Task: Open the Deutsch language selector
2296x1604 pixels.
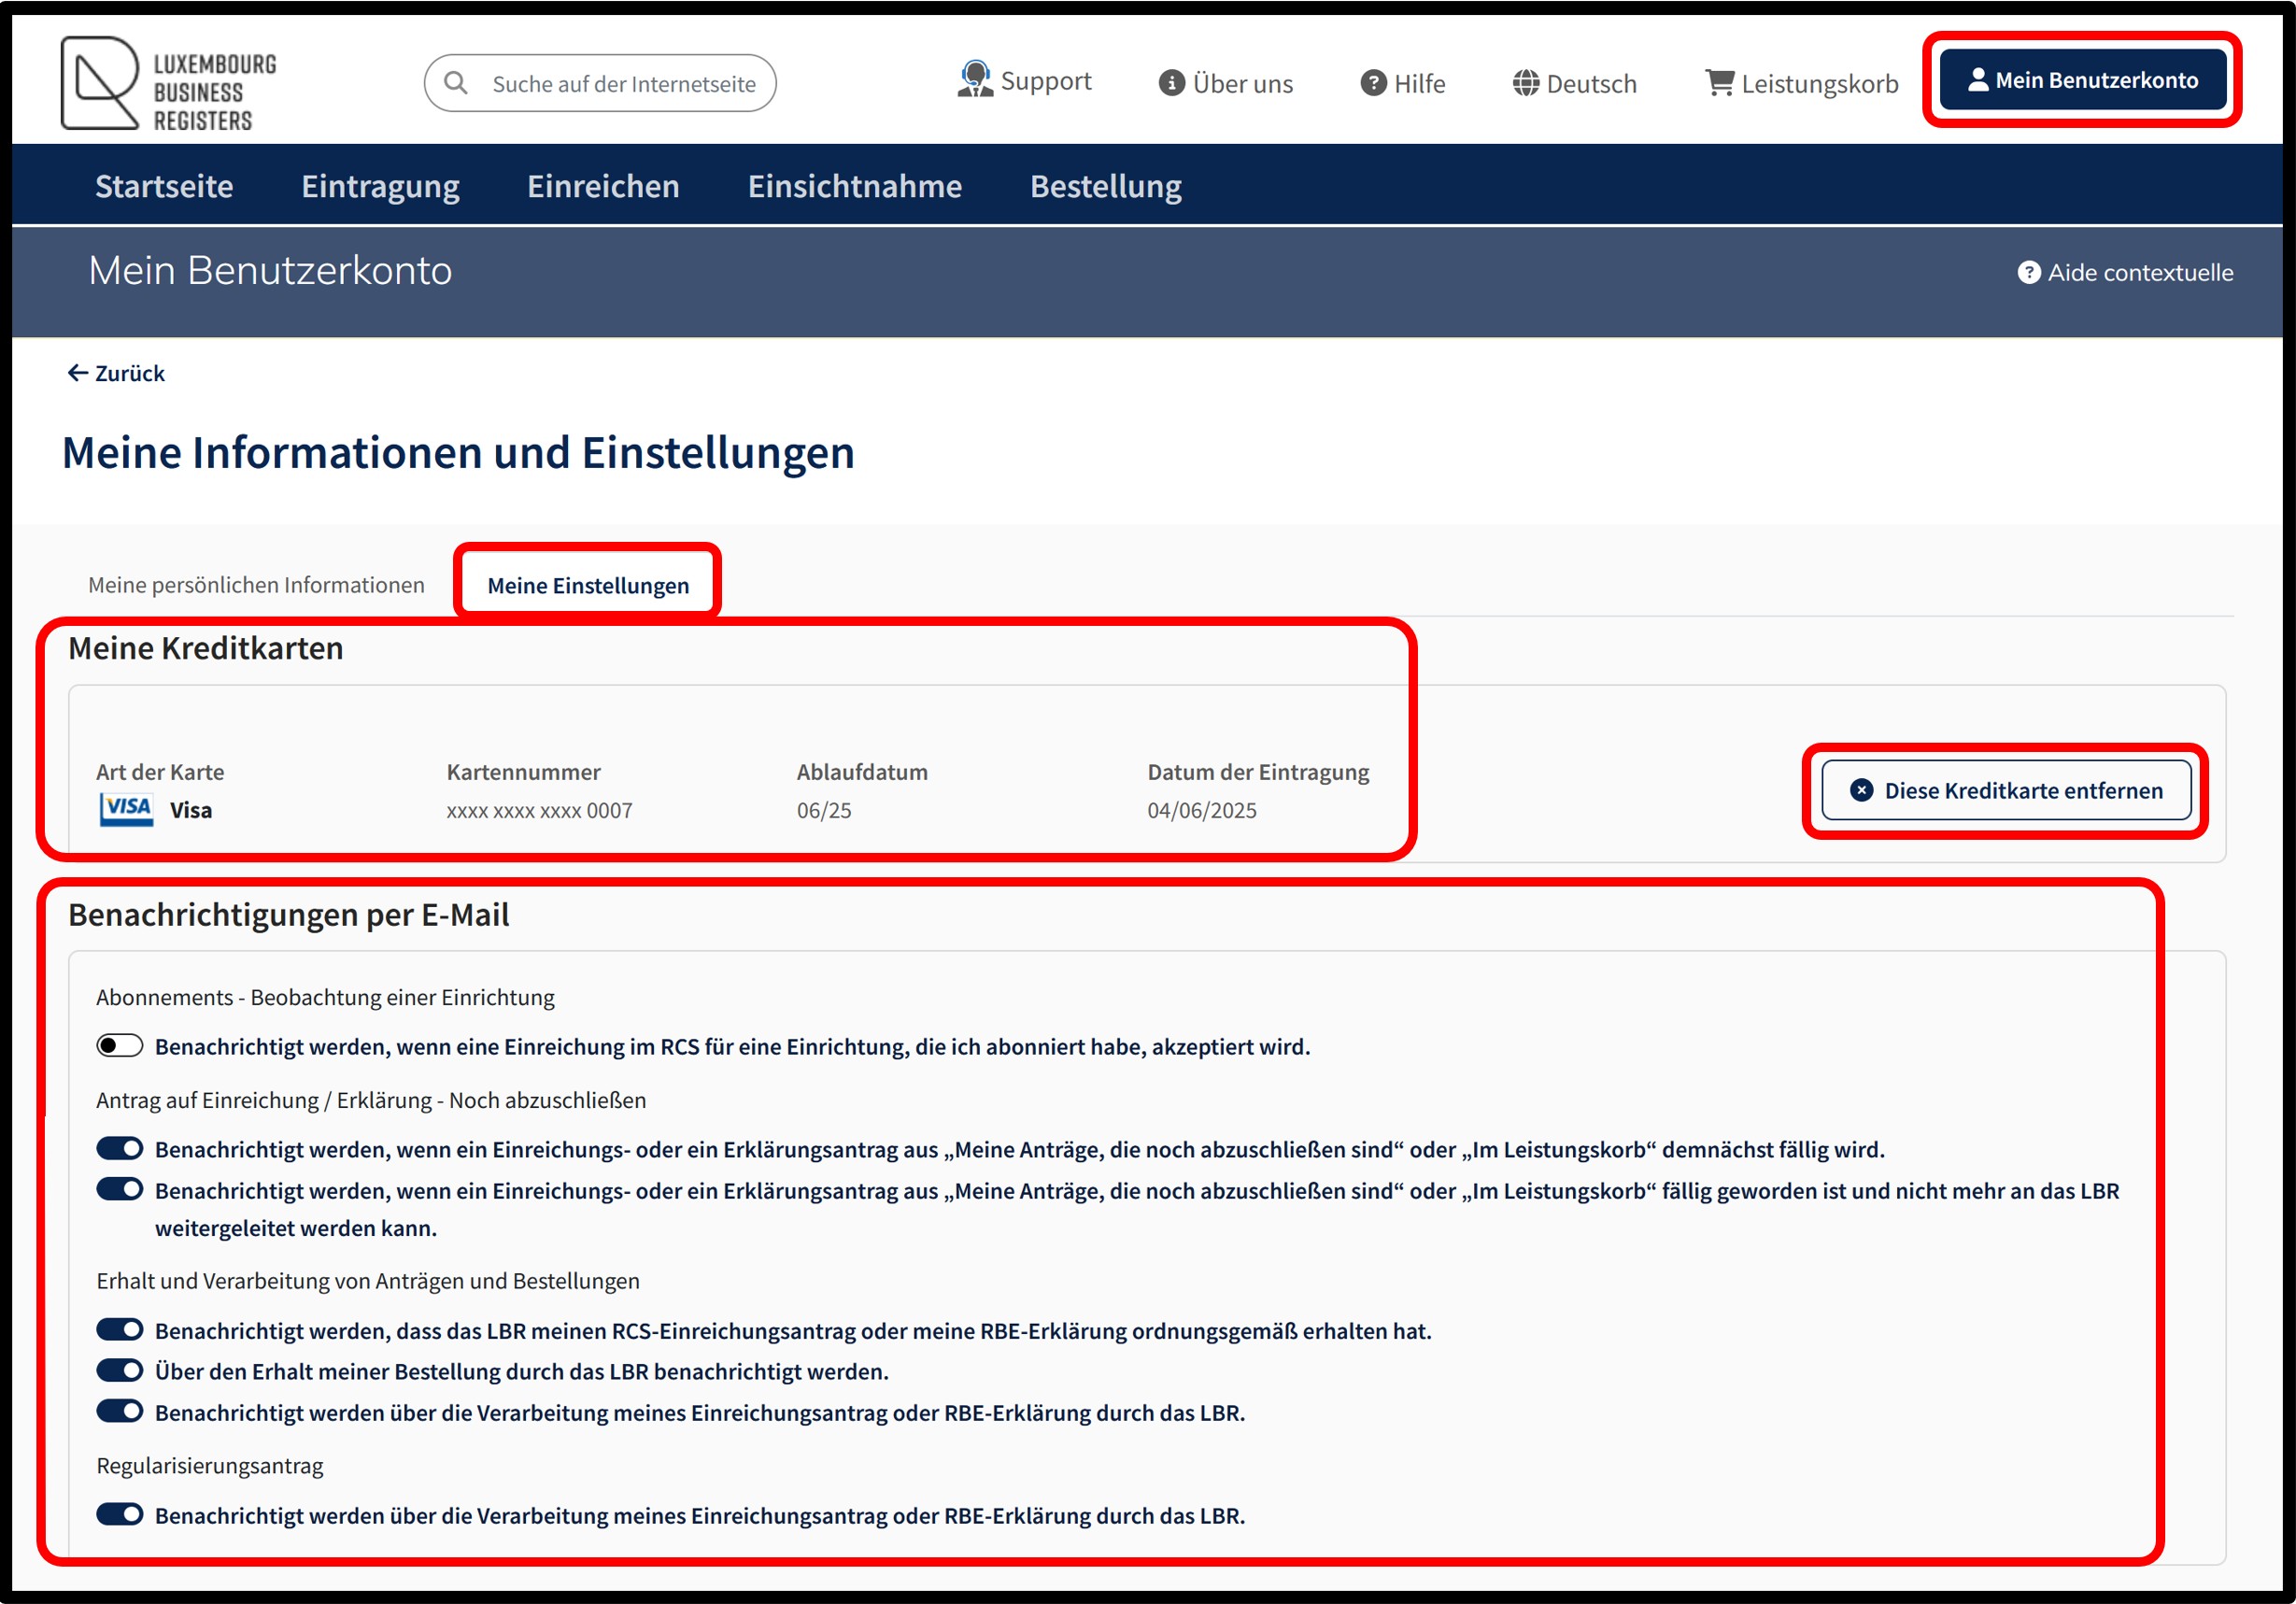Action: [1574, 83]
